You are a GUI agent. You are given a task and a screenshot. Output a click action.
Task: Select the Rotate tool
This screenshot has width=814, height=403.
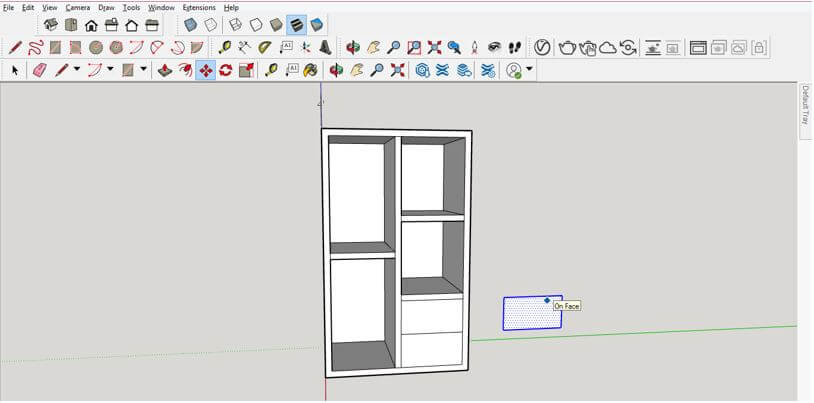click(225, 70)
